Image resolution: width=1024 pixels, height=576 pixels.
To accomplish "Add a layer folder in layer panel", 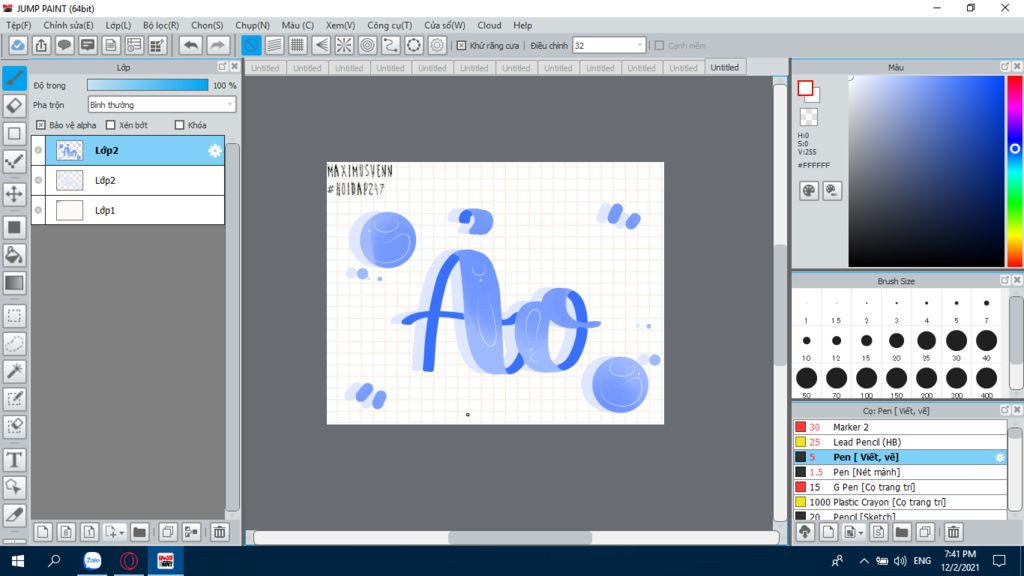I will coord(139,532).
